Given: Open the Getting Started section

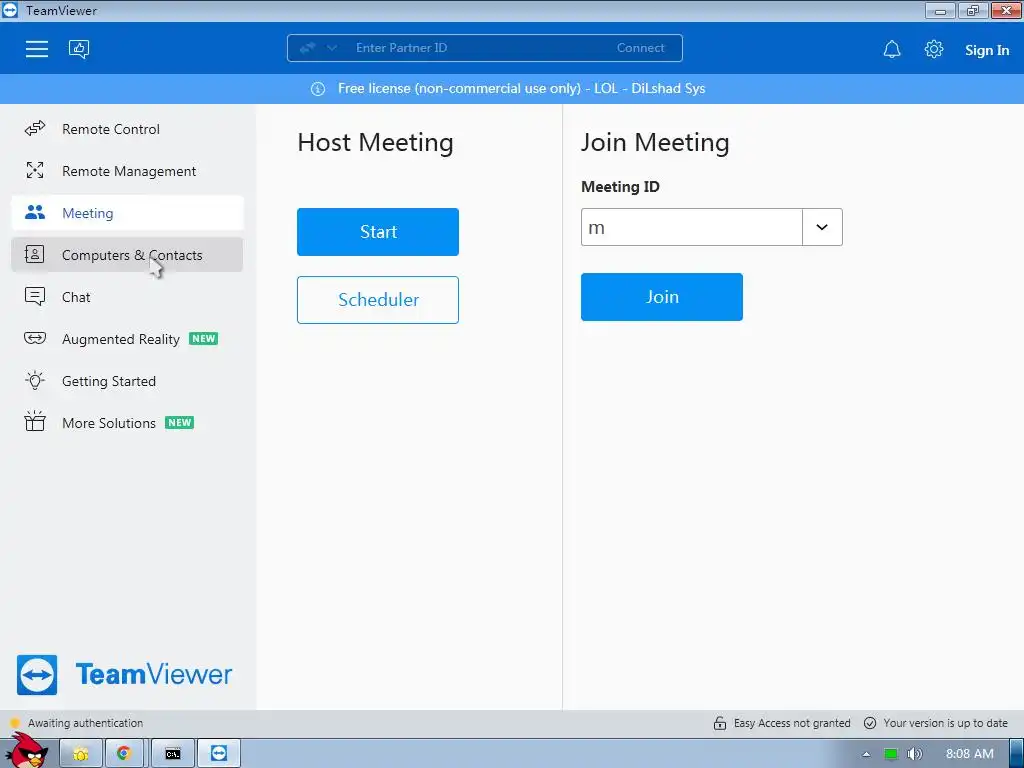Looking at the screenshot, I should (127, 381).
